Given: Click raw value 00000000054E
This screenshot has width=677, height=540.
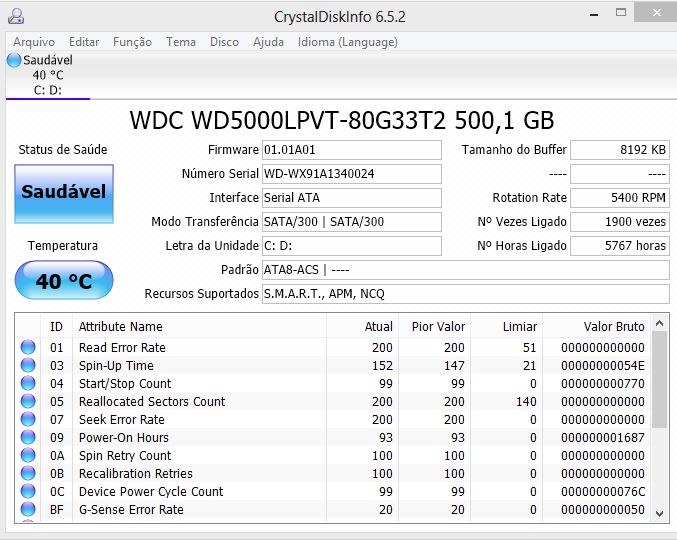Looking at the screenshot, I should click(603, 366).
